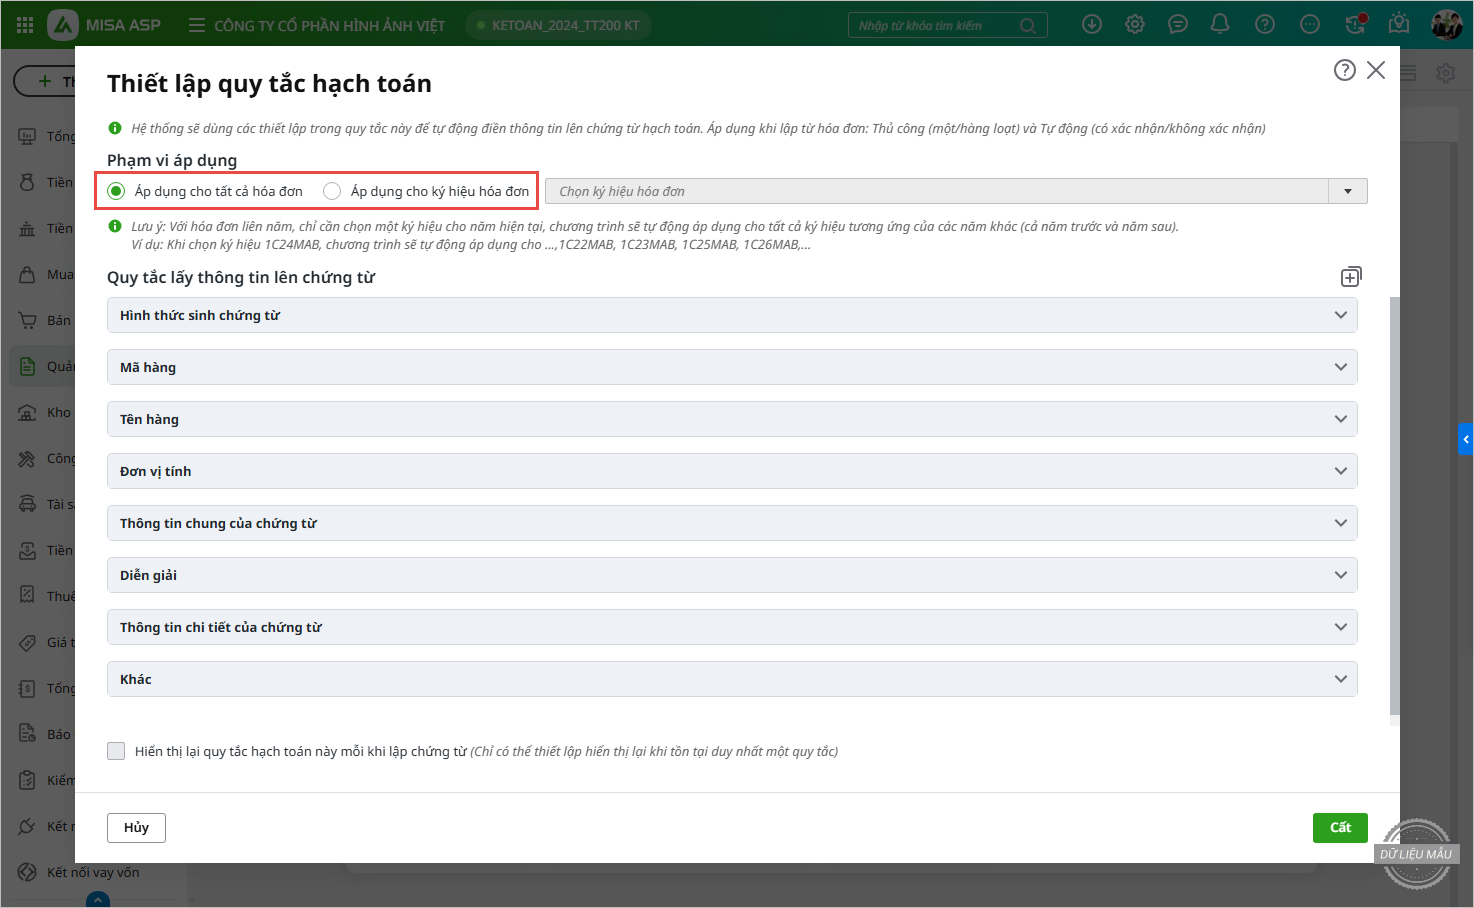Click the help icon in the dialog header
This screenshot has width=1474, height=908.
(x=1344, y=70)
